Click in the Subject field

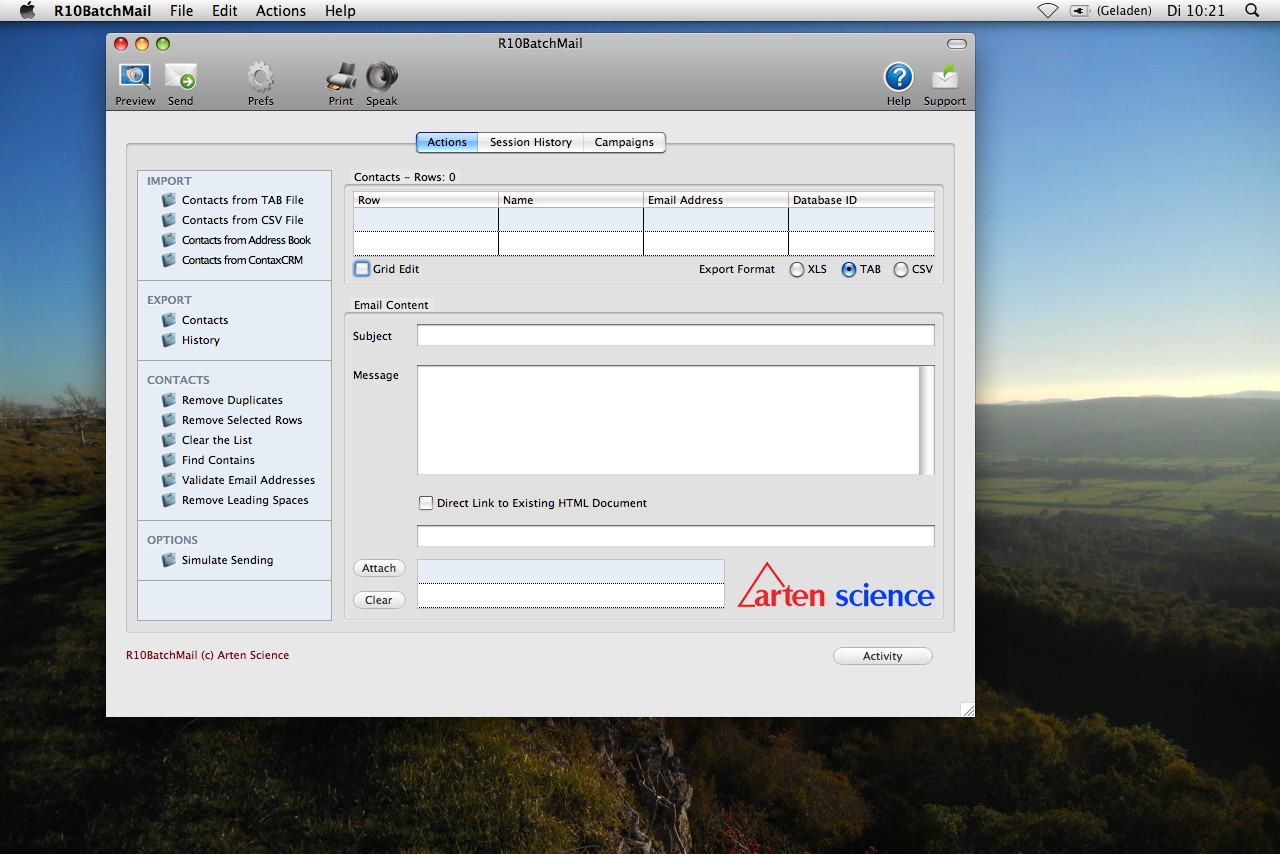(x=676, y=336)
